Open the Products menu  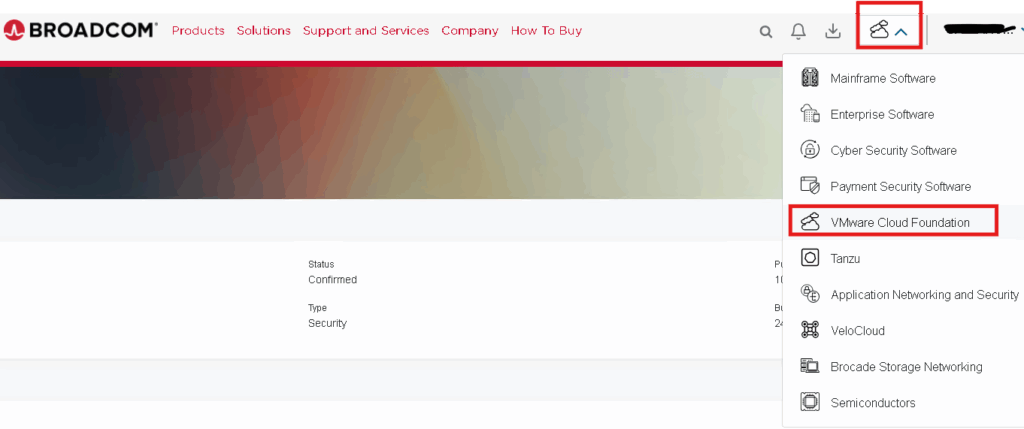pos(198,31)
